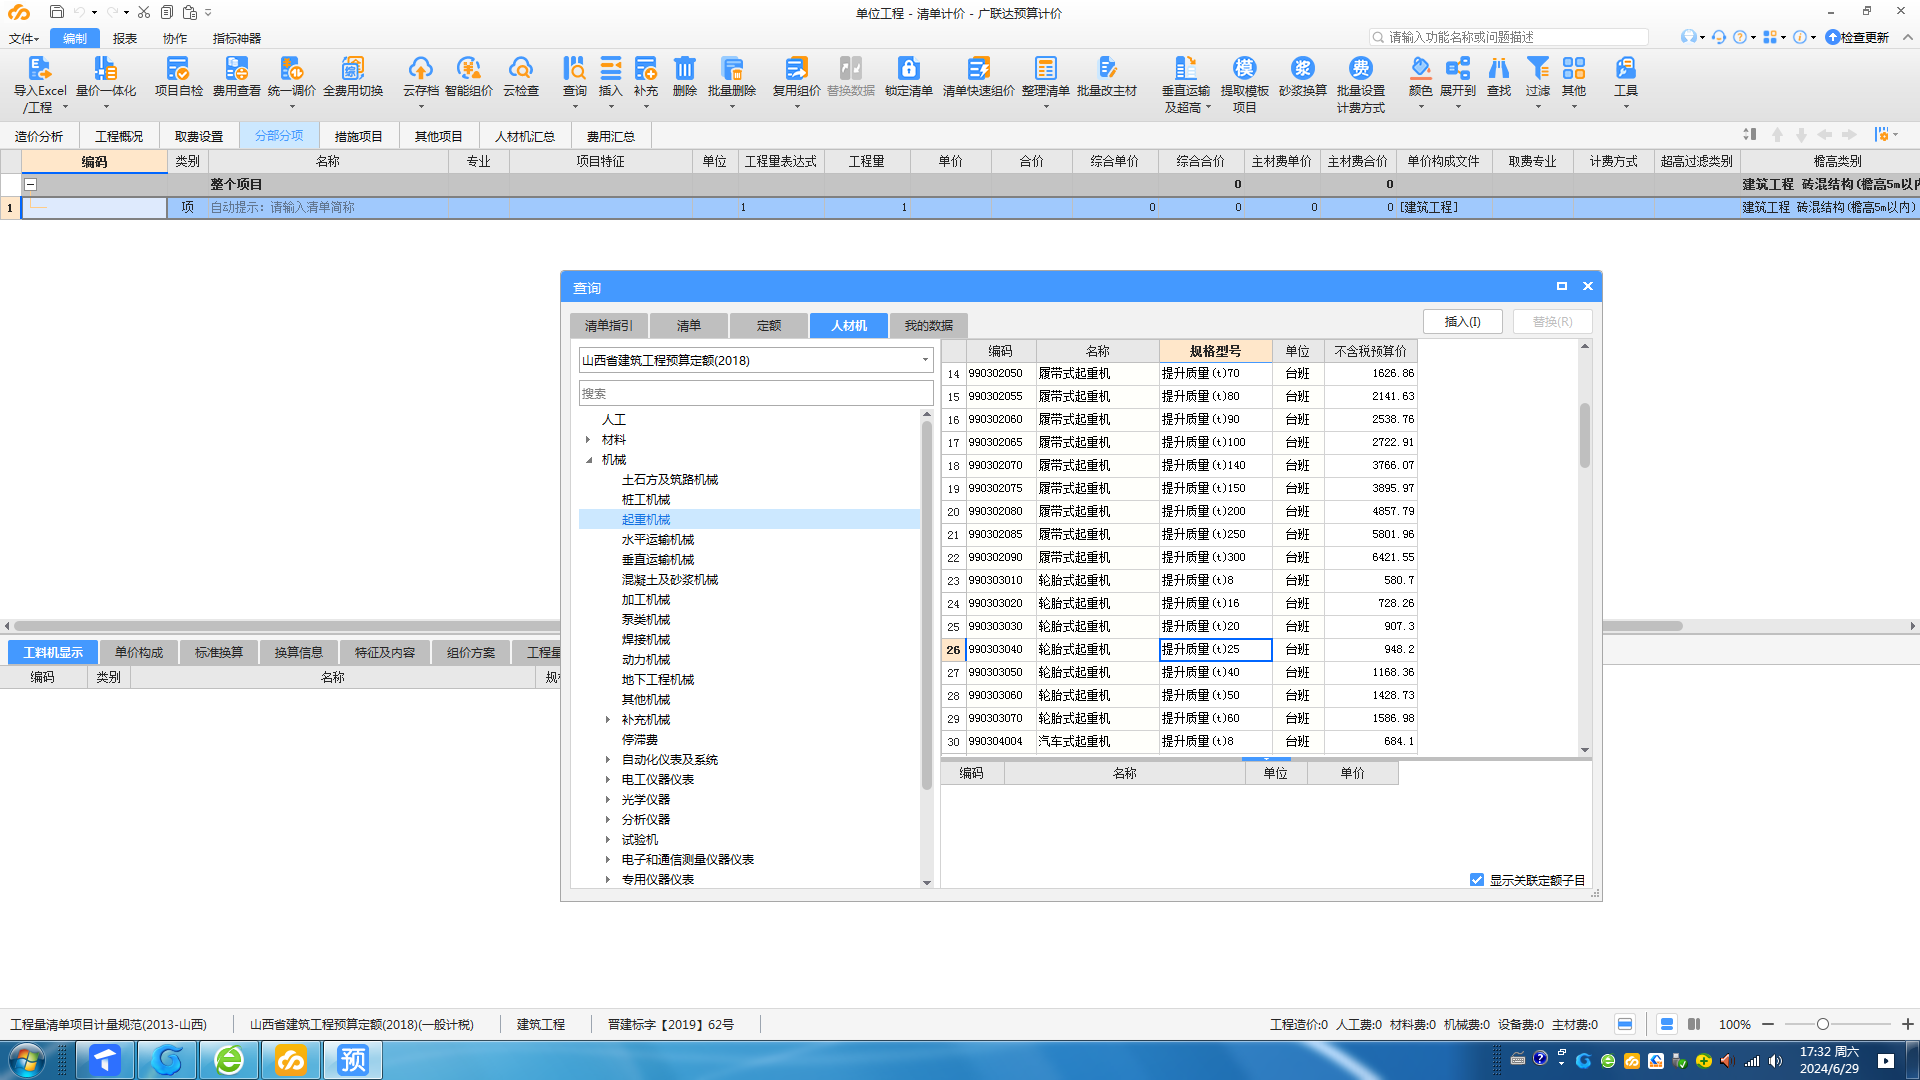Open the 指标神器 tab
The height and width of the screenshot is (1080, 1920).
(x=237, y=38)
